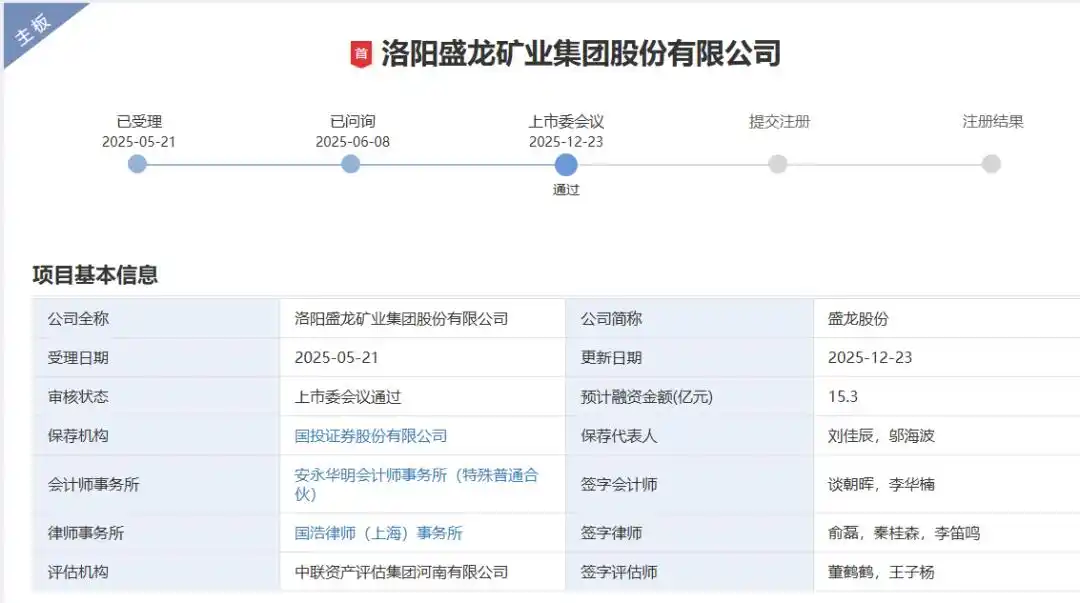Click the grey dot under 提交注册 stage
The height and width of the screenshot is (603, 1080).
[778, 163]
